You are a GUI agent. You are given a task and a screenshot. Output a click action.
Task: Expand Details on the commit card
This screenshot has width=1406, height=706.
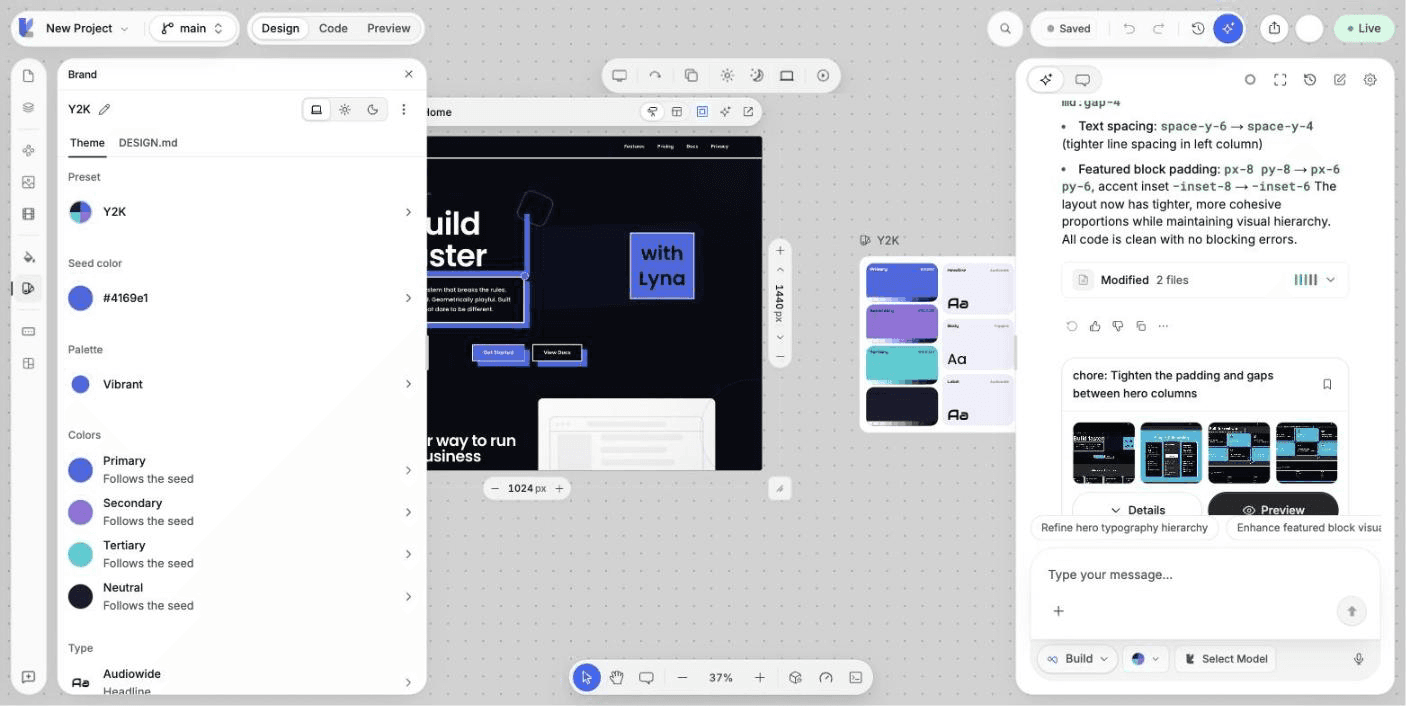[x=1137, y=506]
